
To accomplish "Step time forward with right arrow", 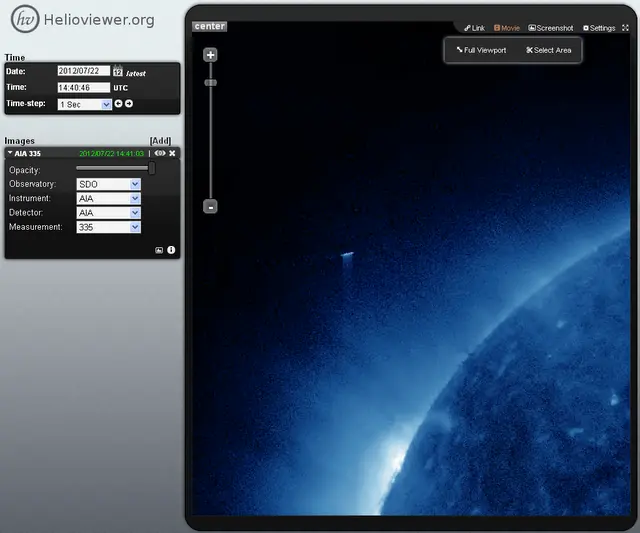I will click(x=129, y=104).
